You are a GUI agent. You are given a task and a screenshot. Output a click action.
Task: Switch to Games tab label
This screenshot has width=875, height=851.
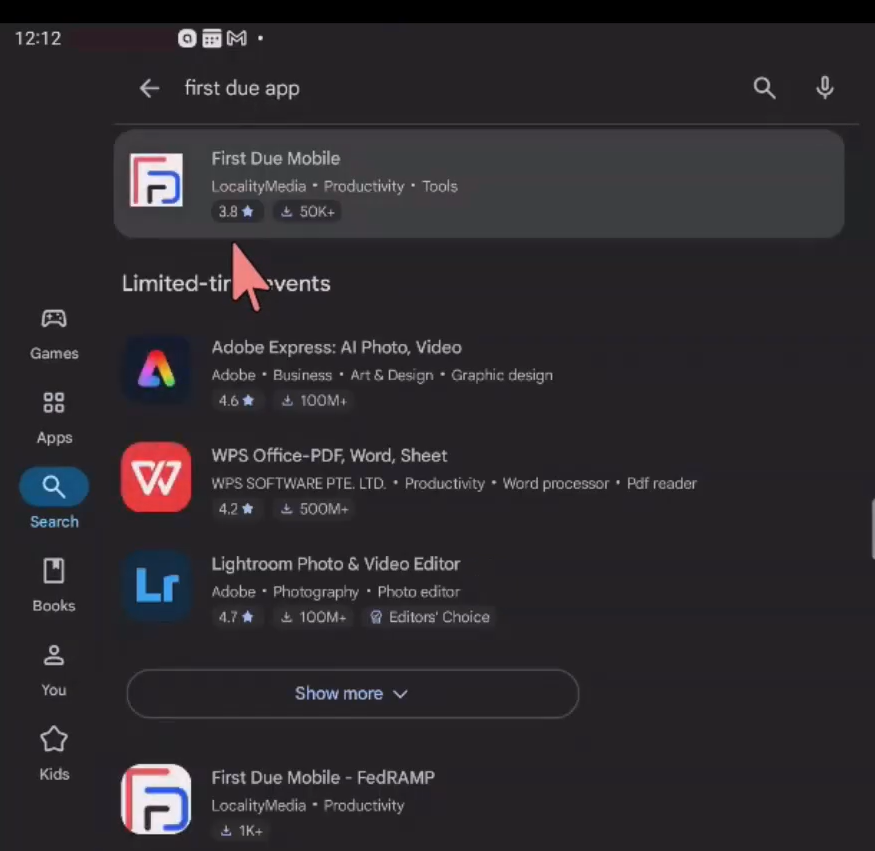pyautogui.click(x=54, y=353)
